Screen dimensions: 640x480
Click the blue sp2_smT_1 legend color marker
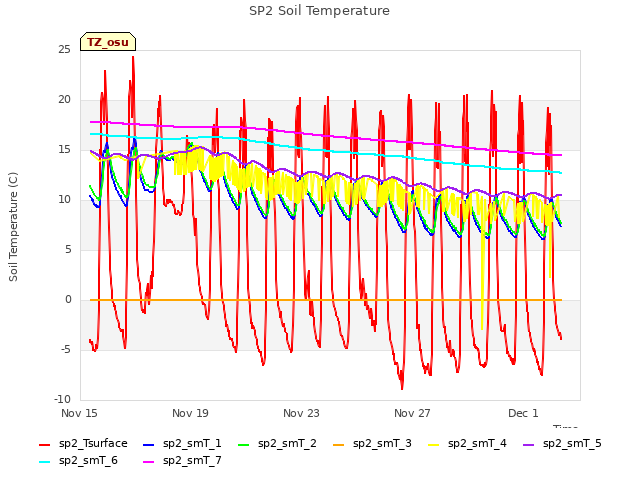(x=149, y=444)
